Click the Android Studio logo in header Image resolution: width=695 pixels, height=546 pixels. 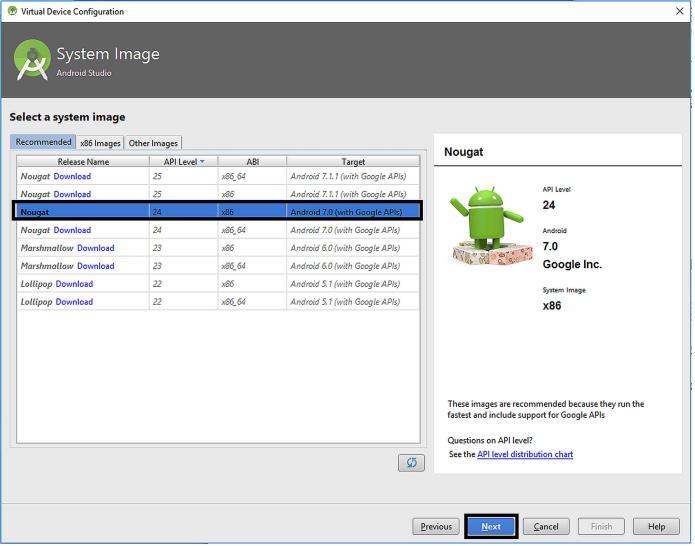(x=32, y=59)
